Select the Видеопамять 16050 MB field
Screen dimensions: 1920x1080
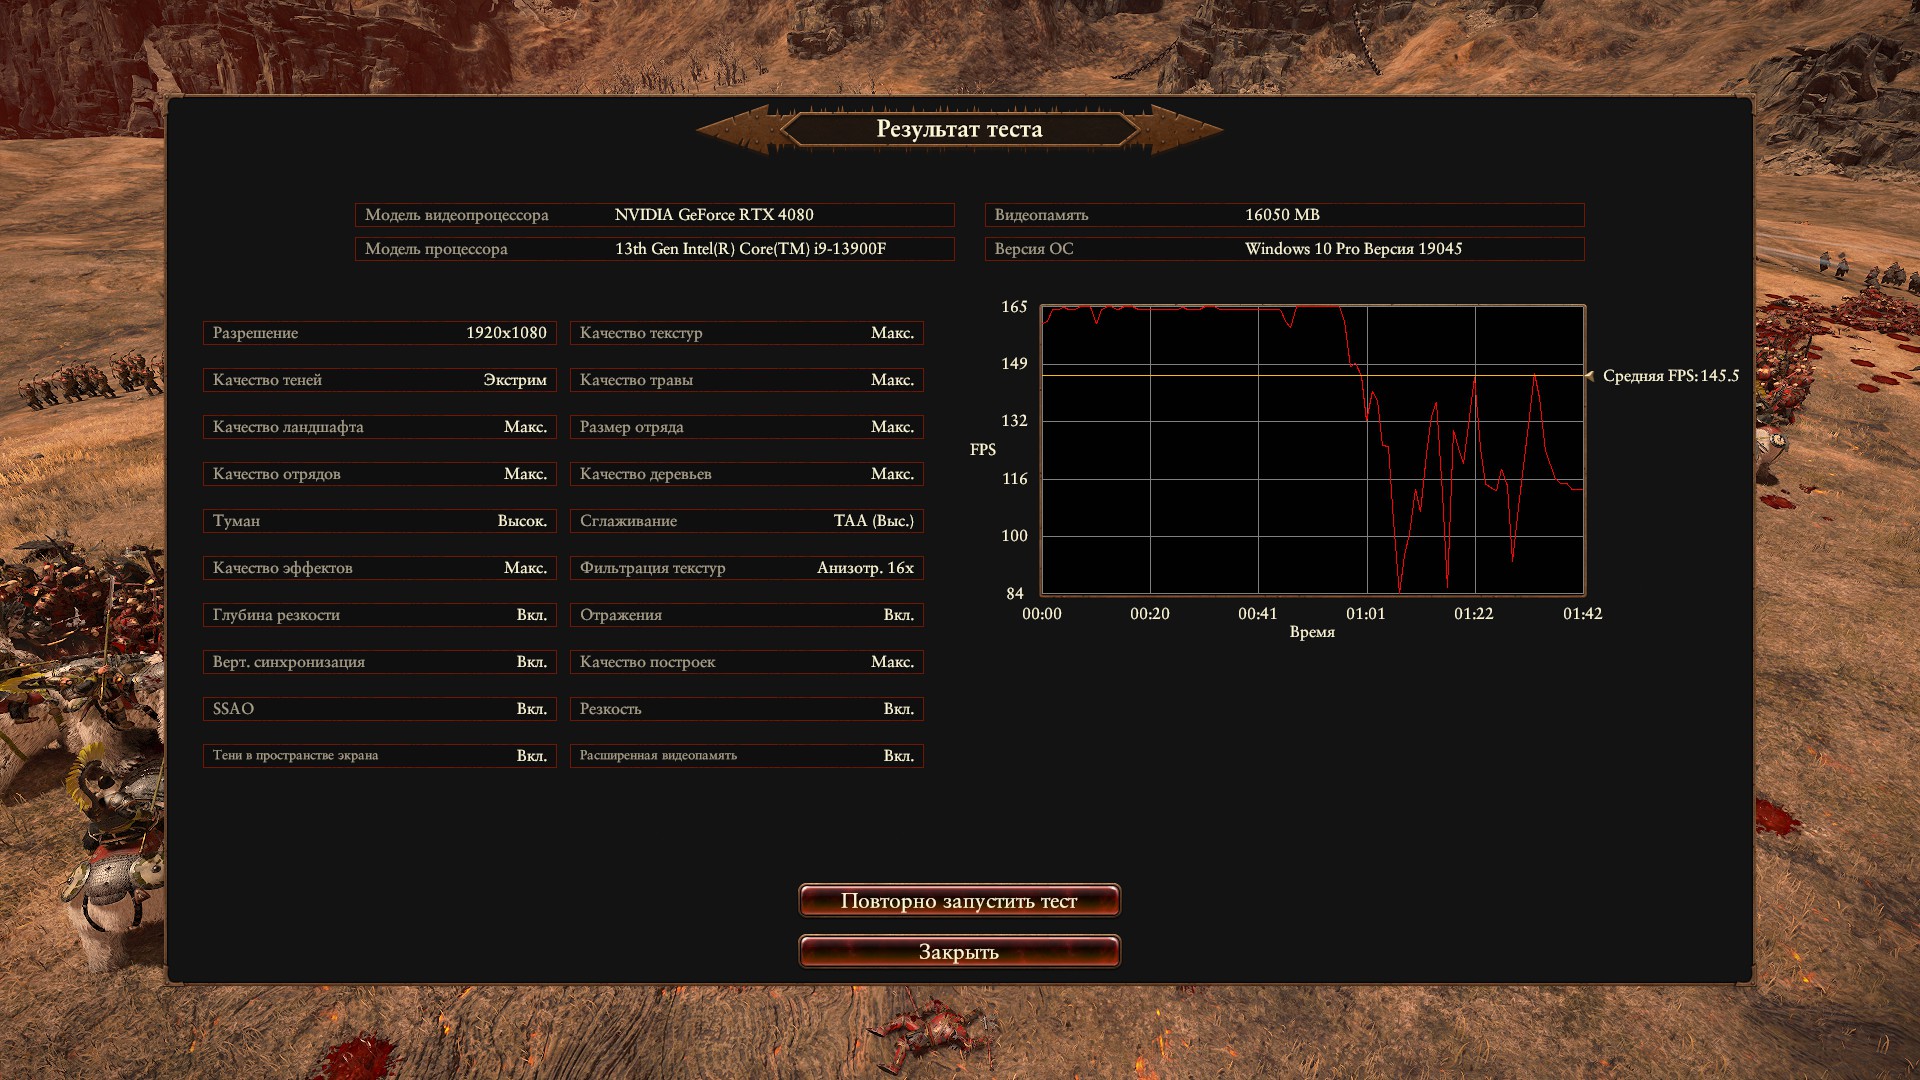pos(1284,215)
